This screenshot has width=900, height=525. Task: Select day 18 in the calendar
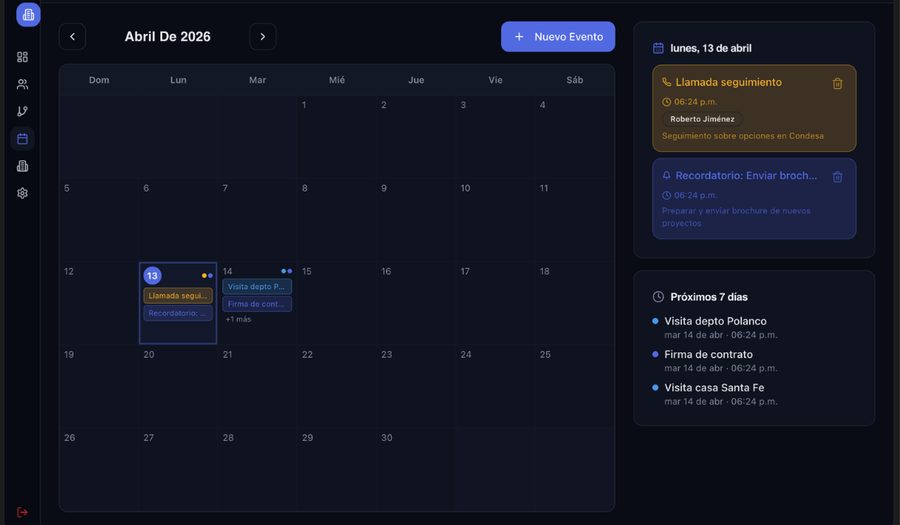pos(574,303)
